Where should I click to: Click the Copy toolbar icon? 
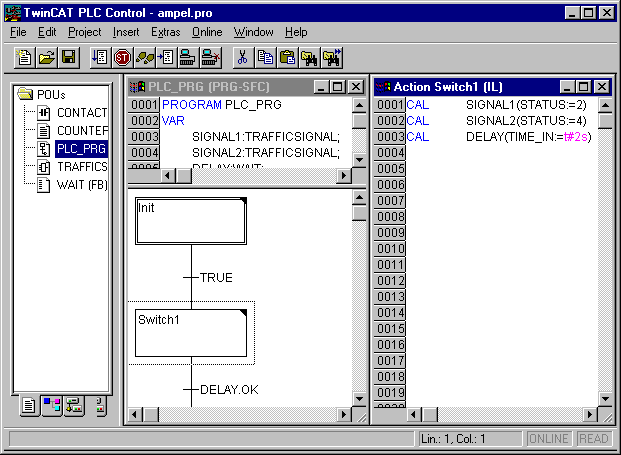(265, 58)
